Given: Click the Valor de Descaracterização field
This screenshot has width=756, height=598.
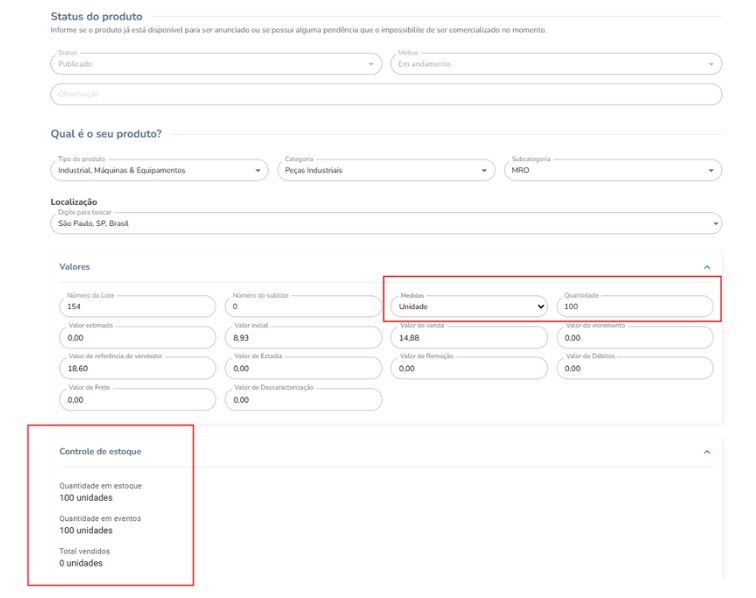Looking at the screenshot, I should 303,399.
